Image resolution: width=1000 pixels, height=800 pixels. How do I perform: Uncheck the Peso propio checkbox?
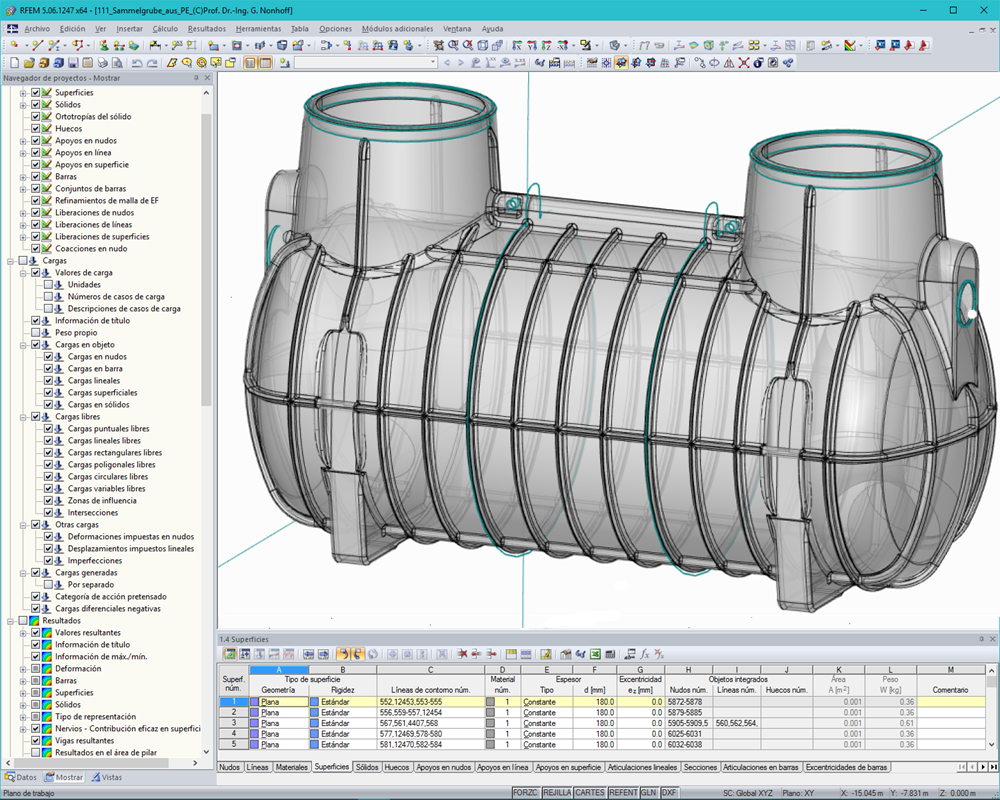pyautogui.click(x=36, y=333)
